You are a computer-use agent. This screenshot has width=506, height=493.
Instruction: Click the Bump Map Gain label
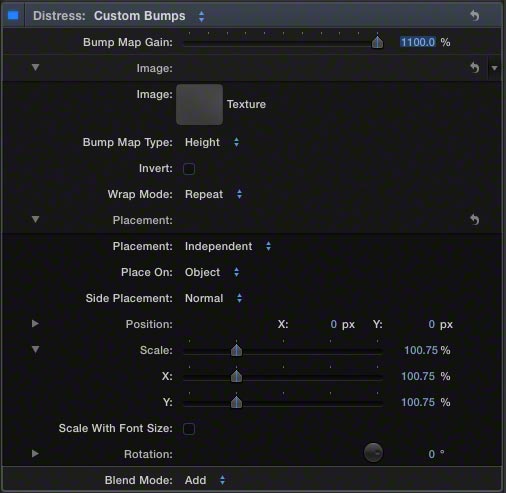click(128, 42)
